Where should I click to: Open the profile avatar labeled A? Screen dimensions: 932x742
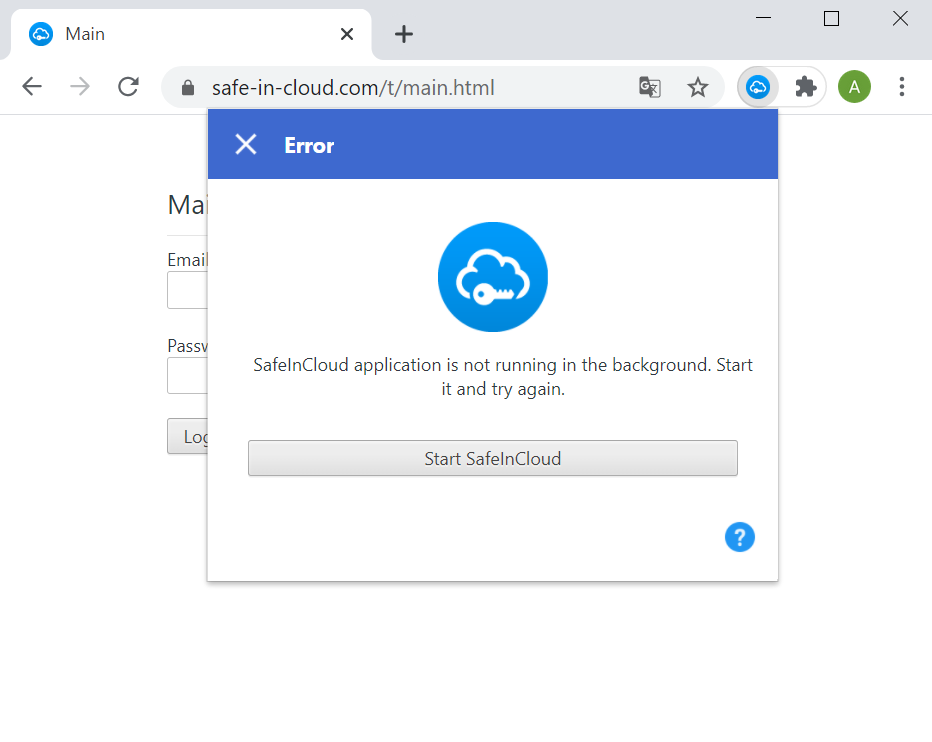coord(854,87)
